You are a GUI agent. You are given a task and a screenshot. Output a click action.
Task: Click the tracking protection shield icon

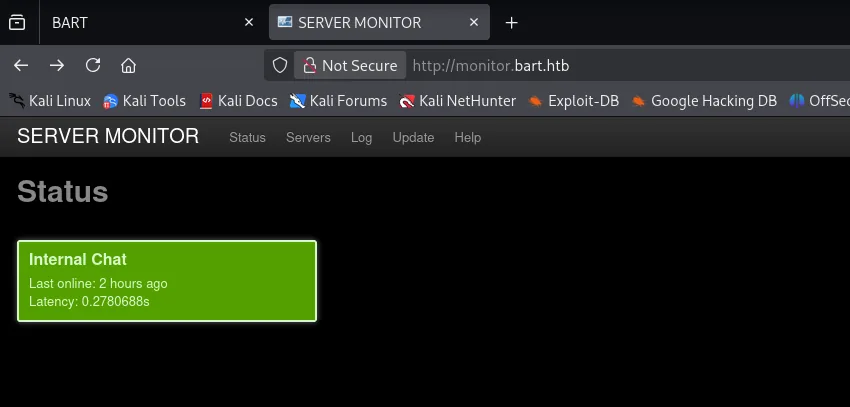tap(280, 66)
